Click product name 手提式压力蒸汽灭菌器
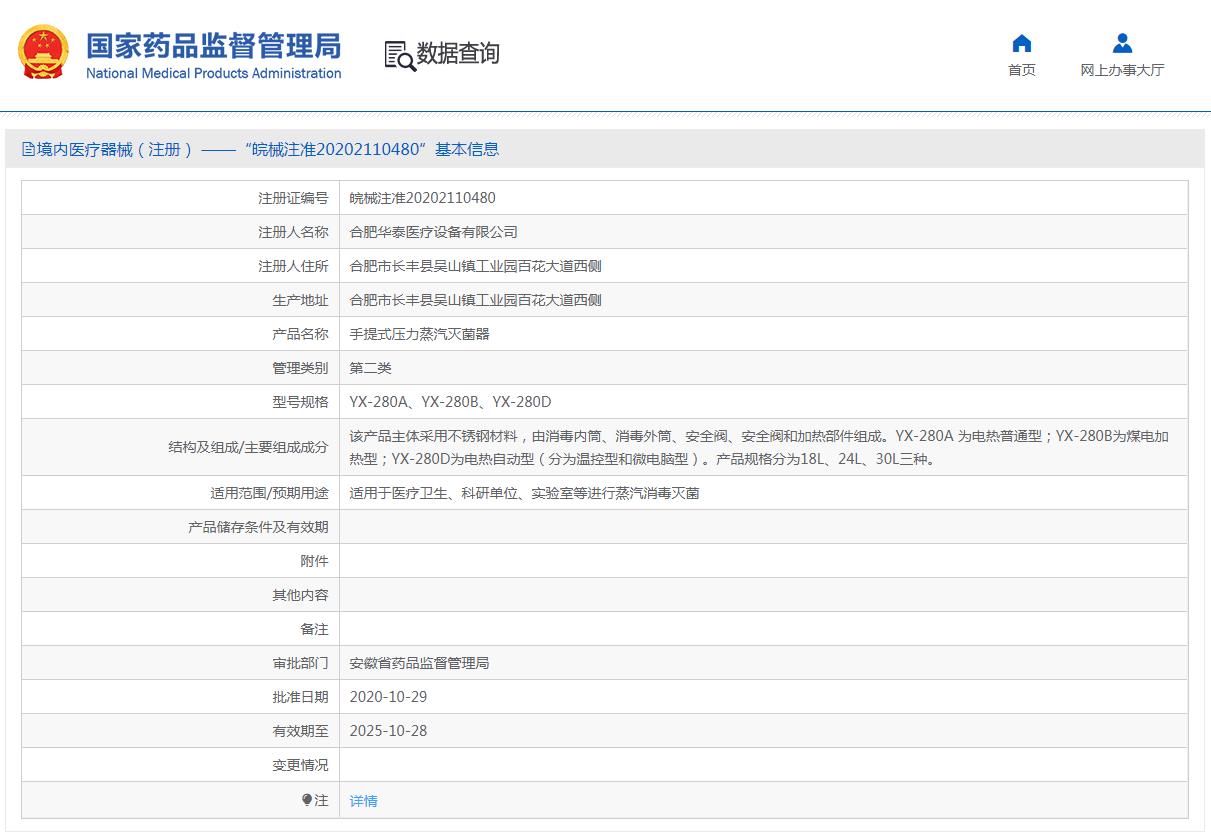 419,334
